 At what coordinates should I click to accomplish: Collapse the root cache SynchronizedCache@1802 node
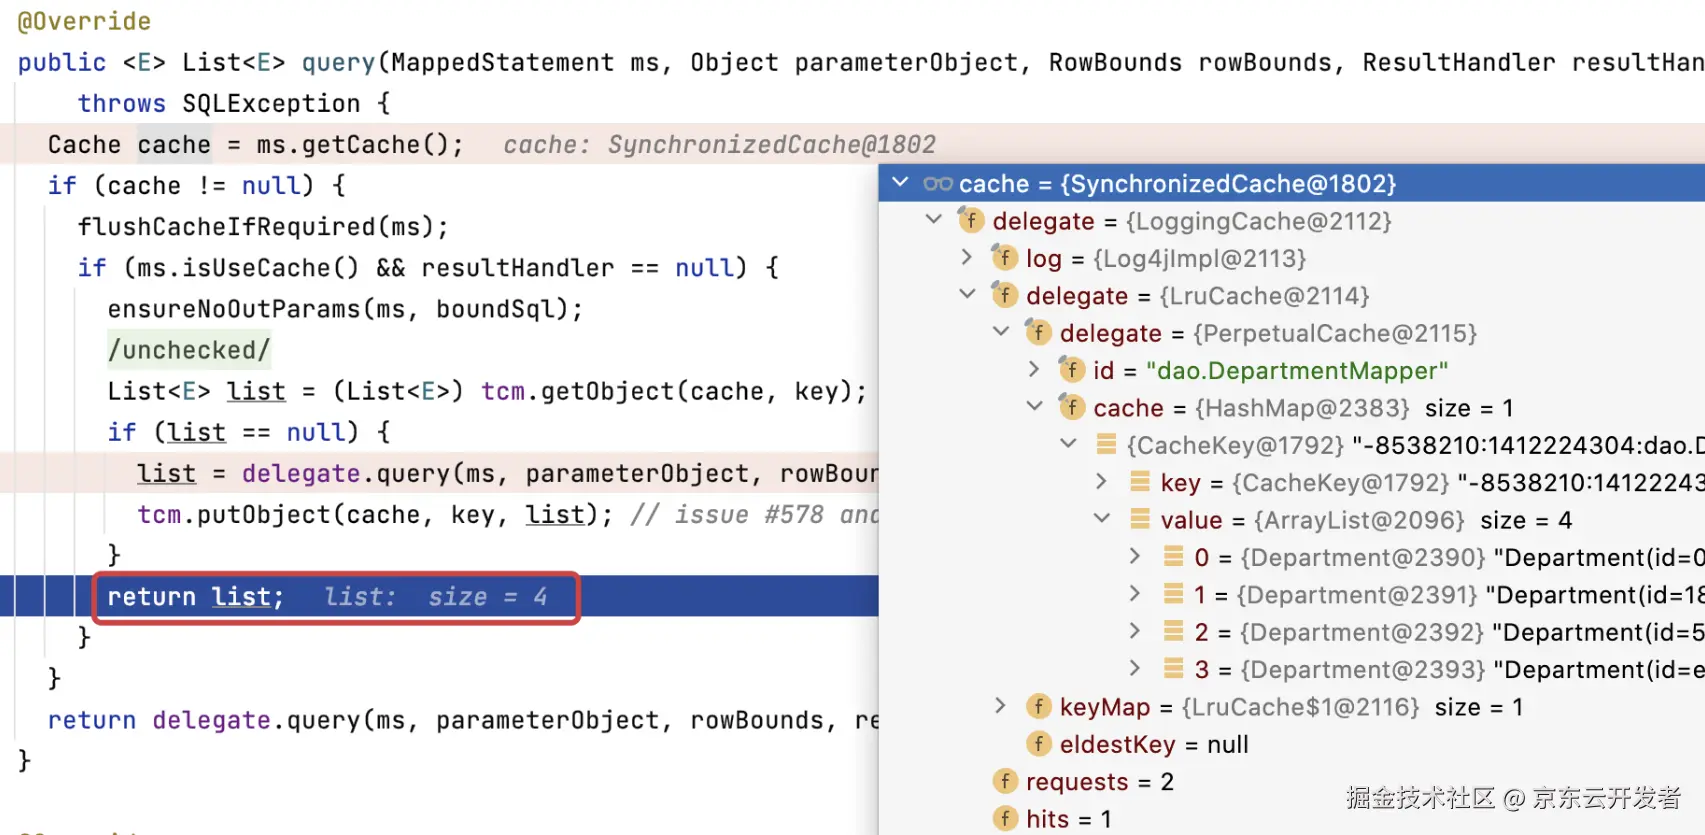(901, 183)
